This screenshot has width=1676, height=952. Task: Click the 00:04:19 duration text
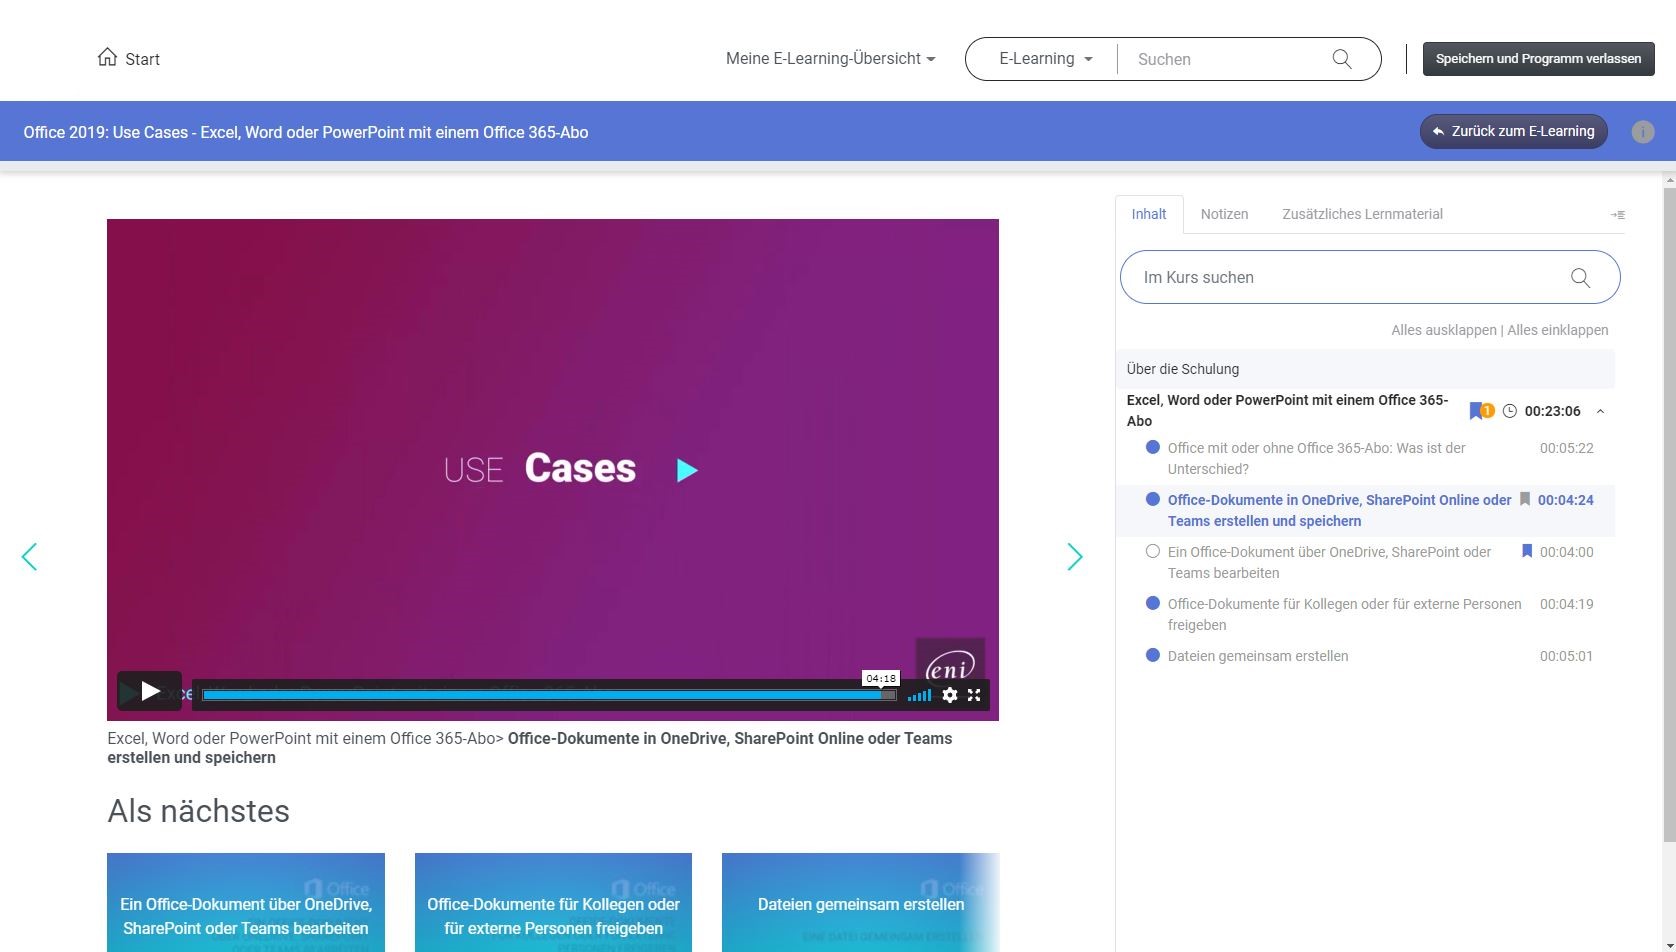tap(1567, 604)
